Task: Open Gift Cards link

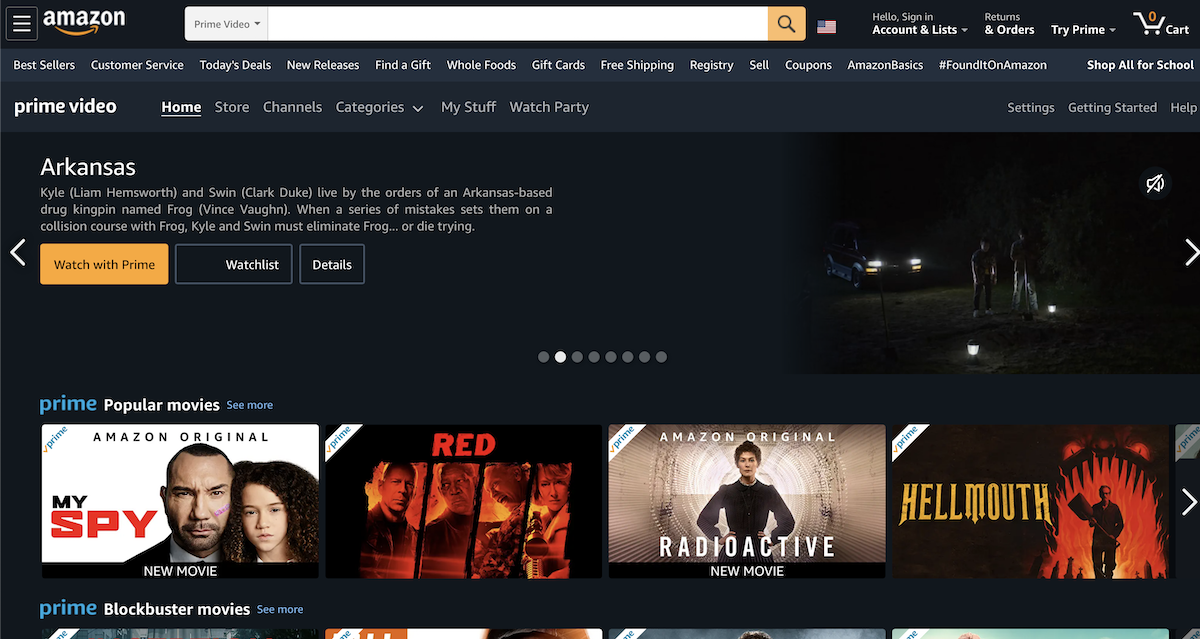Action: (x=558, y=65)
